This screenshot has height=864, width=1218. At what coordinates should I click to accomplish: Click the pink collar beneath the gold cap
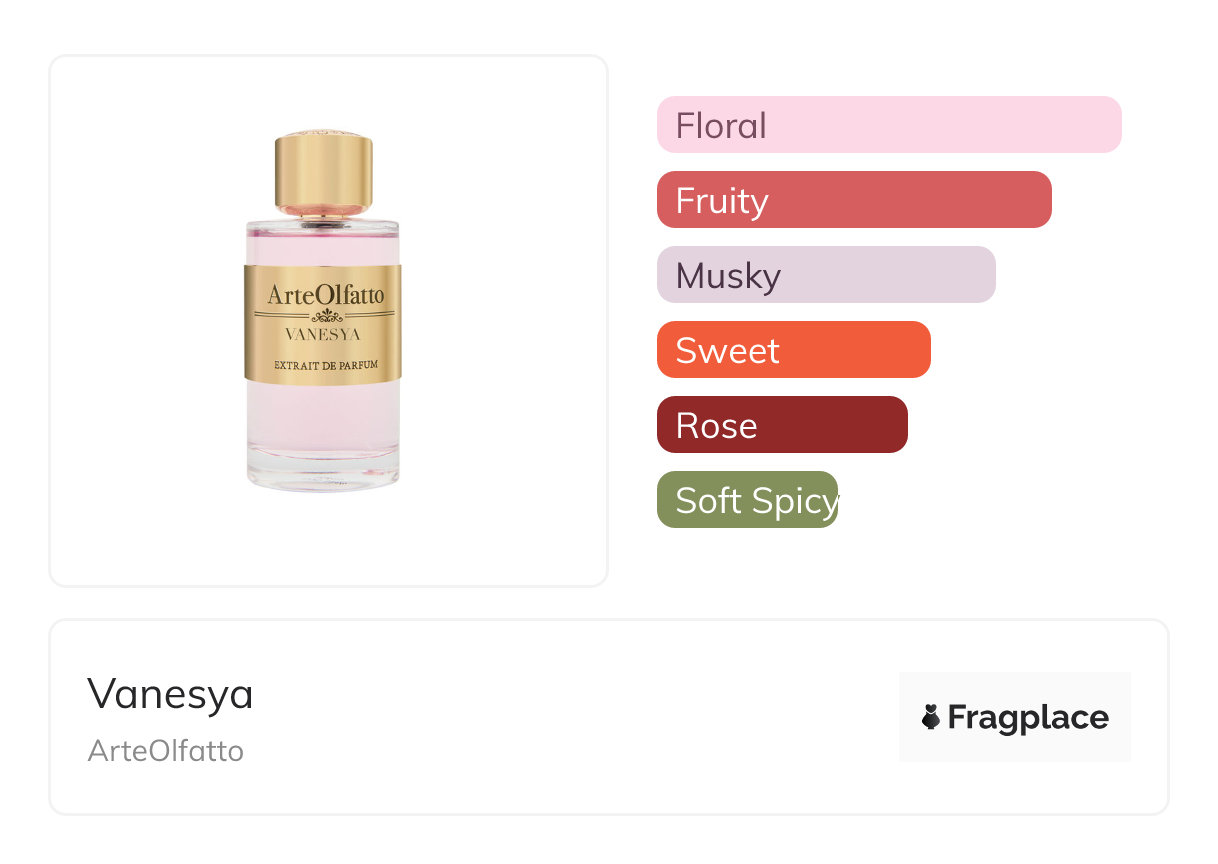(x=323, y=213)
